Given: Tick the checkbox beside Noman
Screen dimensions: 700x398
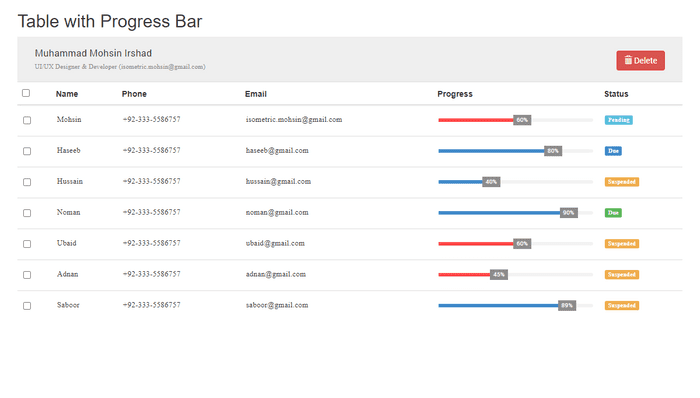Looking at the screenshot, I should [x=27, y=213].
